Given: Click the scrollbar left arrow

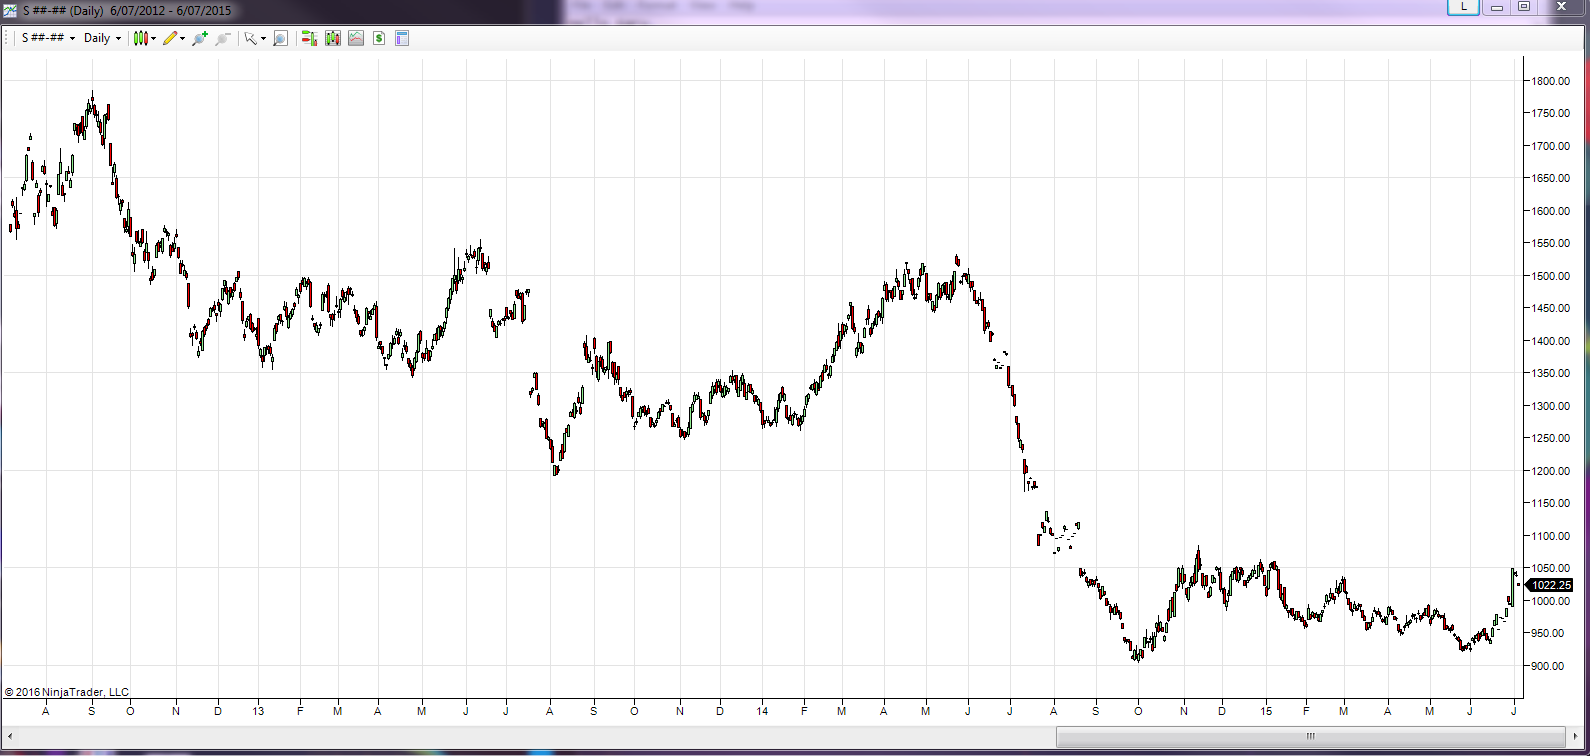Looking at the screenshot, I should click(x=10, y=736).
